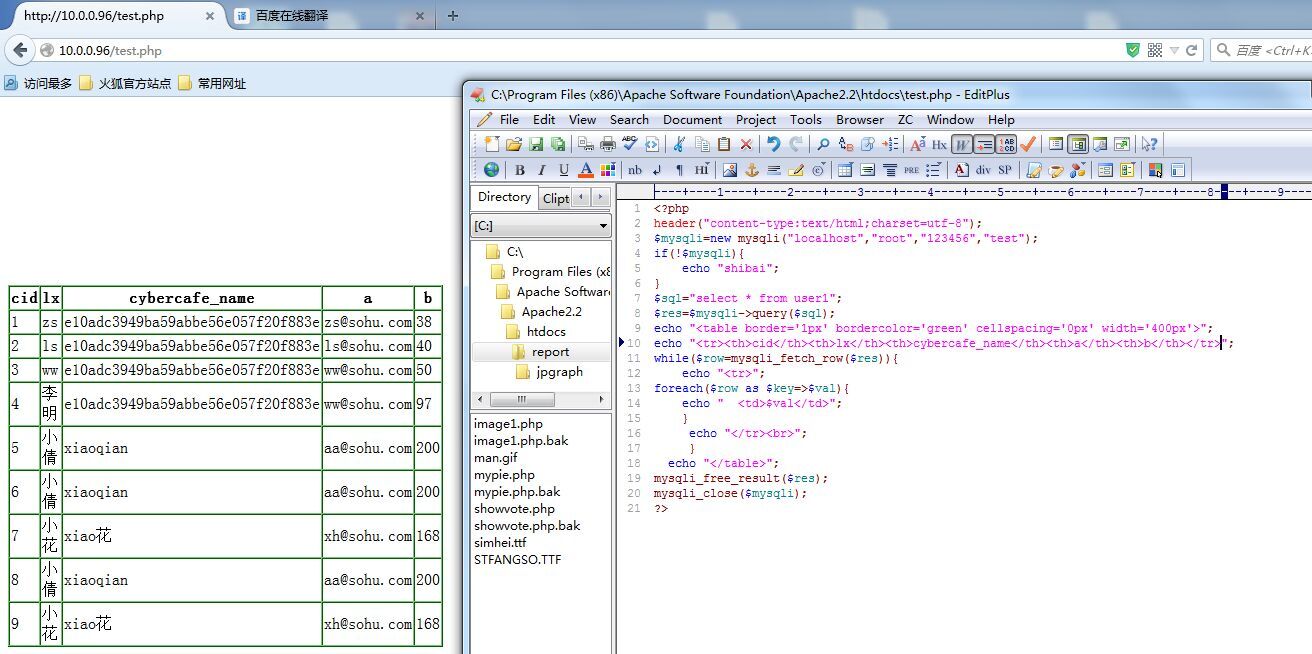Save the file with the floppy icon
Viewport: 1312px width, 654px height.
(x=536, y=144)
